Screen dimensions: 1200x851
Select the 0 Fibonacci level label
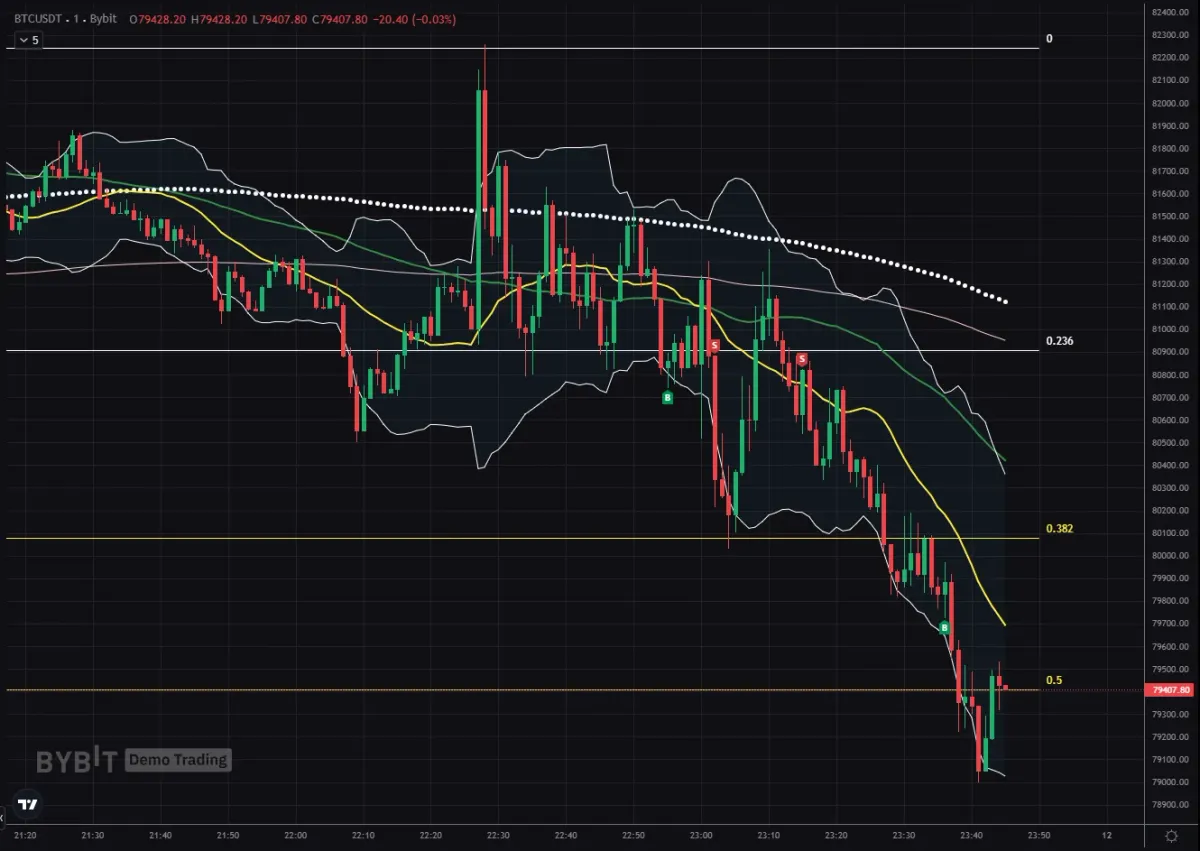(x=1049, y=39)
